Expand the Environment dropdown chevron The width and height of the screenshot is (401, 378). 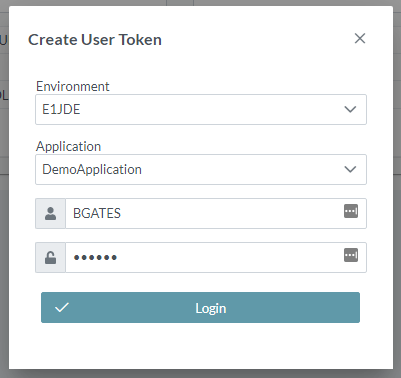(350, 109)
